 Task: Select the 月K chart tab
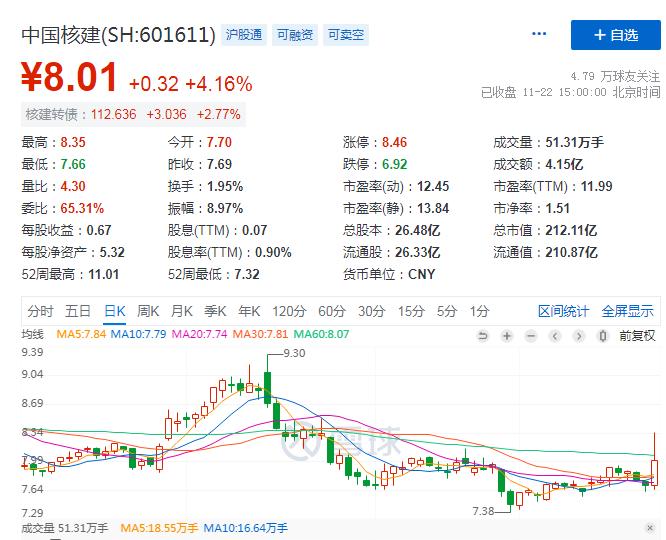[x=182, y=311]
